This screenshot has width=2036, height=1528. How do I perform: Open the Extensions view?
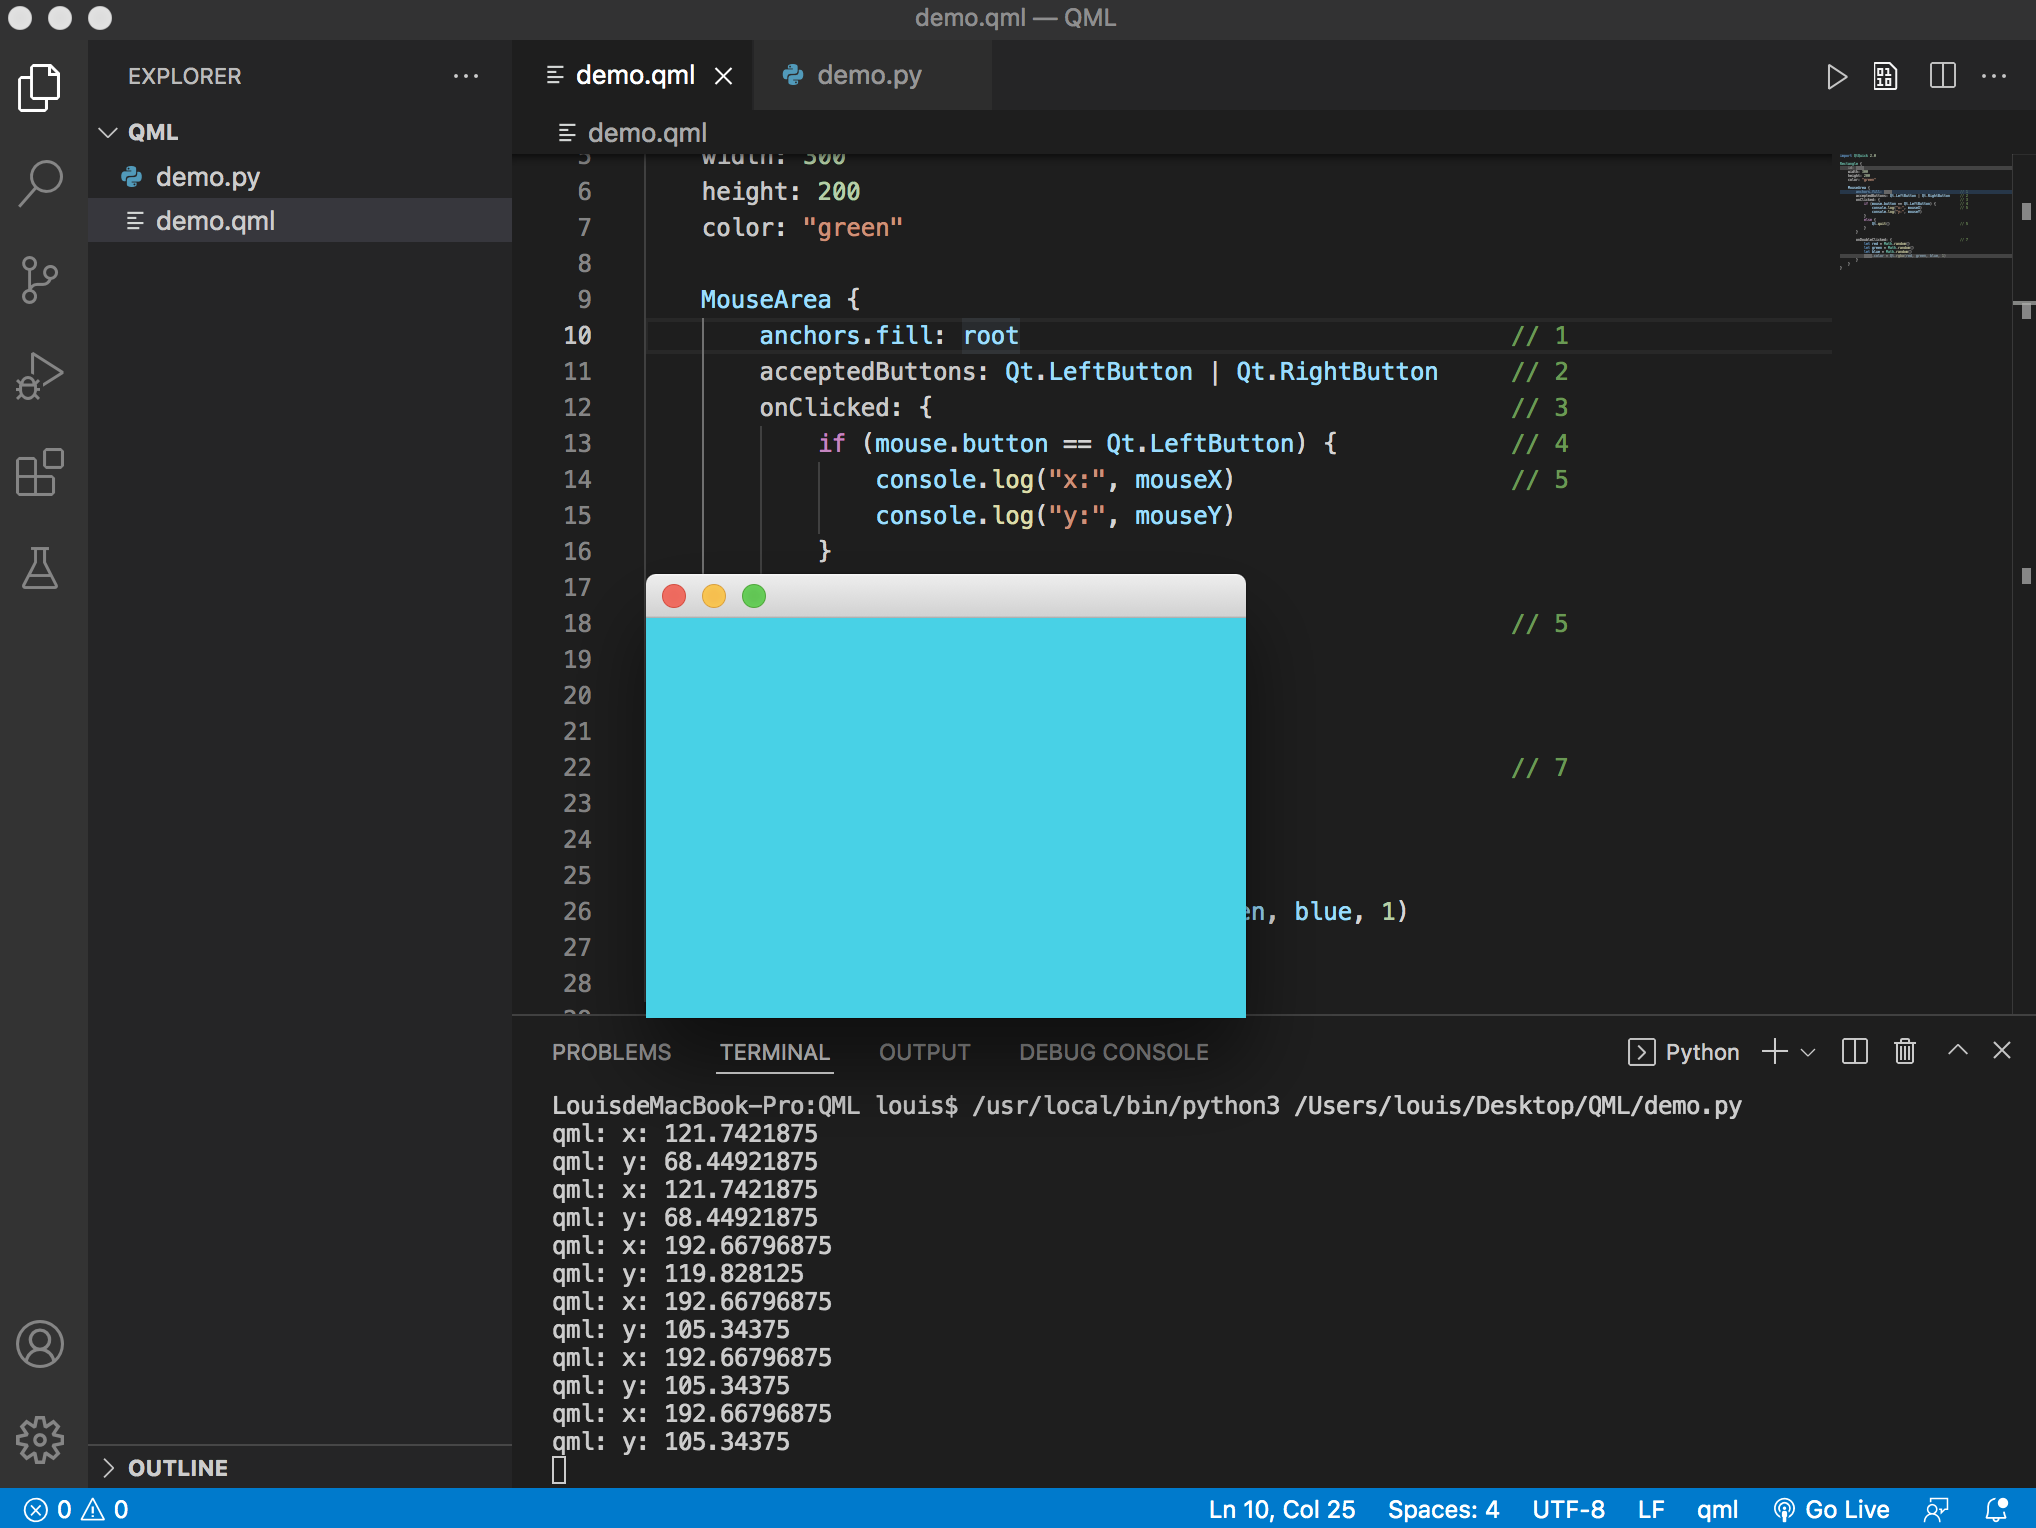tap(40, 472)
